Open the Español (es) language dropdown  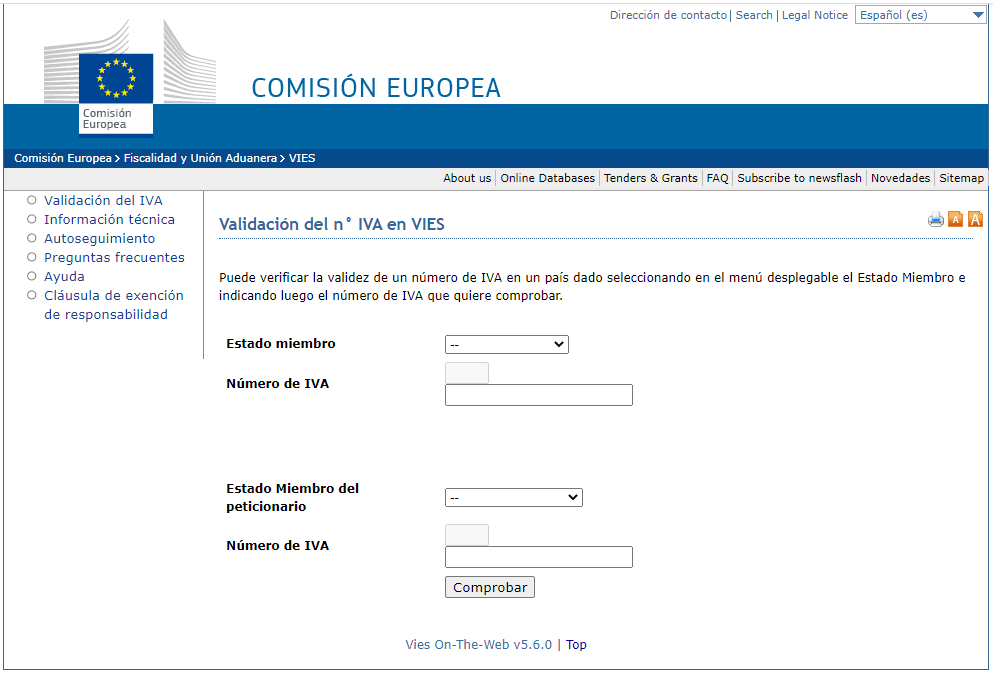pos(921,15)
